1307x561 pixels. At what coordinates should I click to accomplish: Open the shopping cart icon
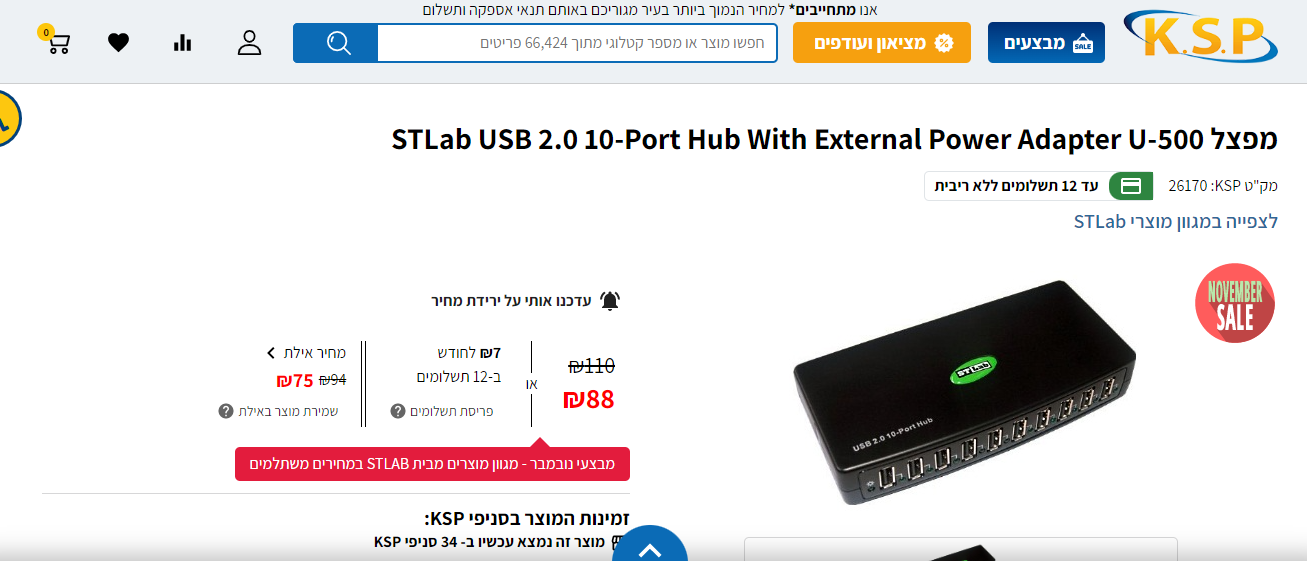pos(56,42)
